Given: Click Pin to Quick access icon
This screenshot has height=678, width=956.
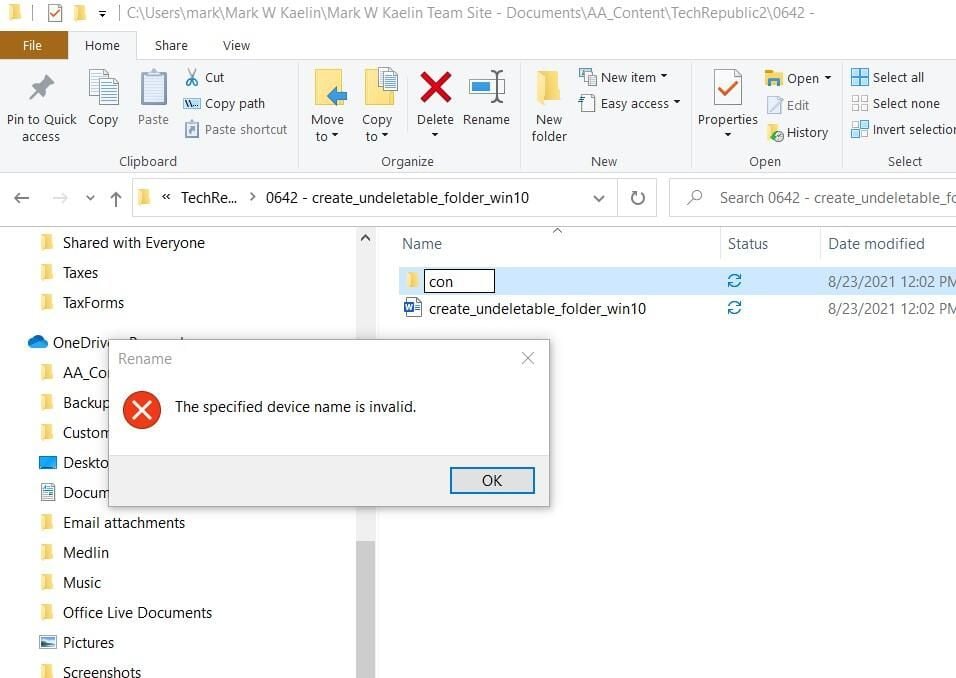Looking at the screenshot, I should [x=41, y=88].
